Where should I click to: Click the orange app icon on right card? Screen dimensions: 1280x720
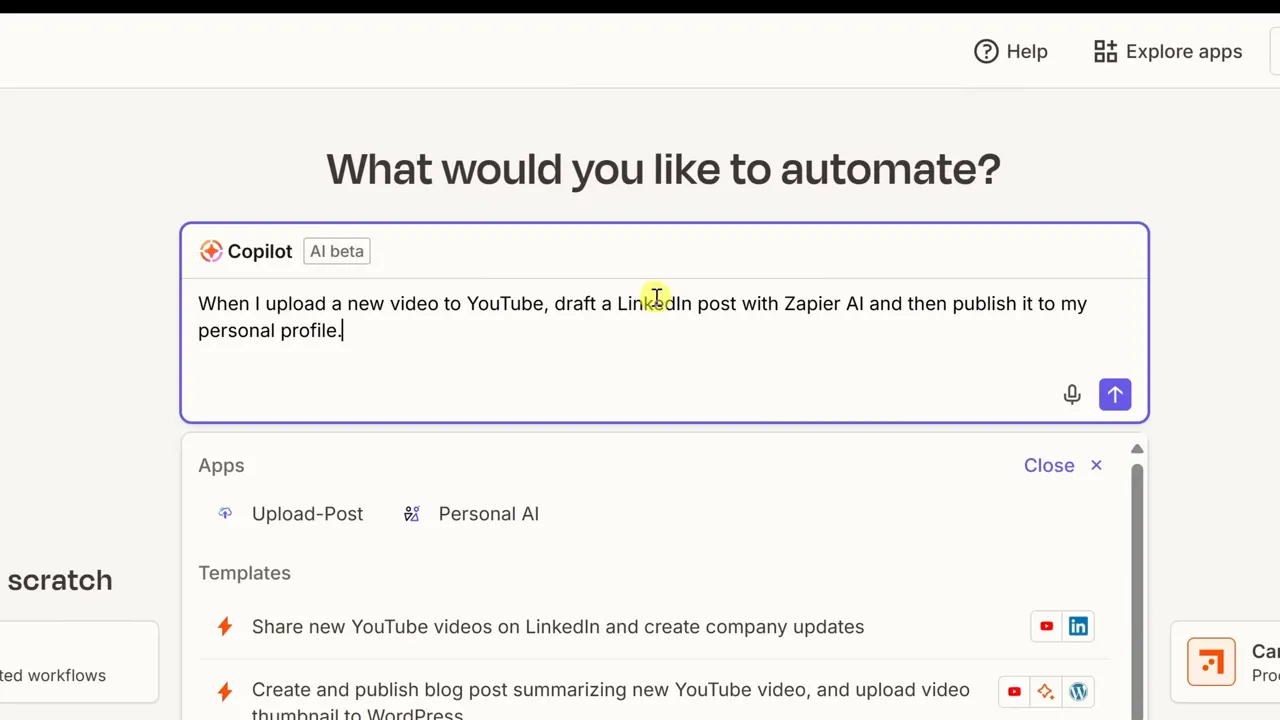coord(1211,661)
